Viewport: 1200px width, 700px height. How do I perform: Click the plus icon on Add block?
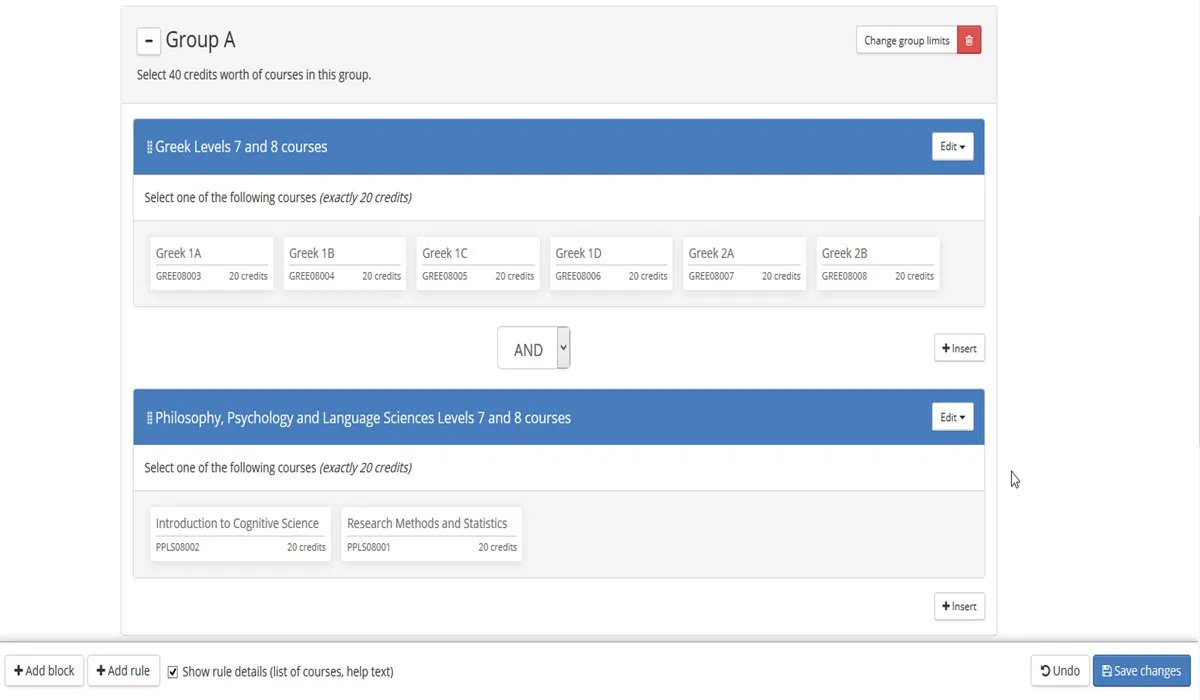[x=18, y=670]
